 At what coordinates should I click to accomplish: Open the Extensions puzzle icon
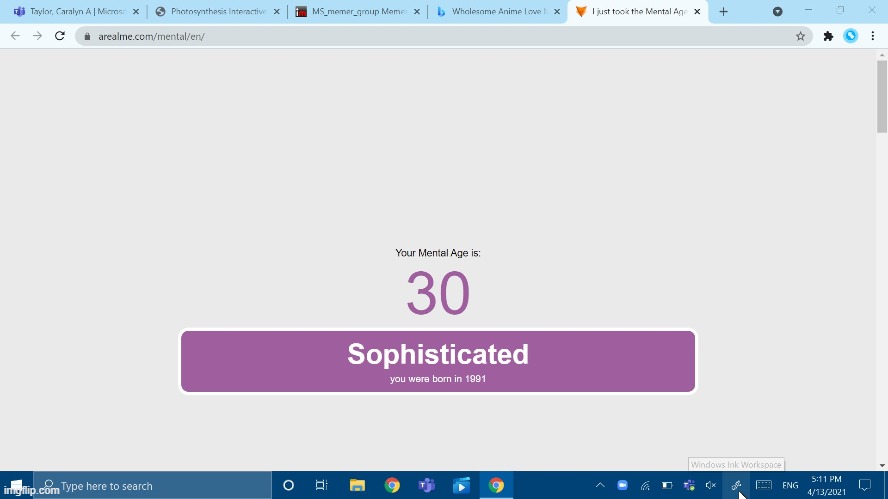(x=828, y=36)
